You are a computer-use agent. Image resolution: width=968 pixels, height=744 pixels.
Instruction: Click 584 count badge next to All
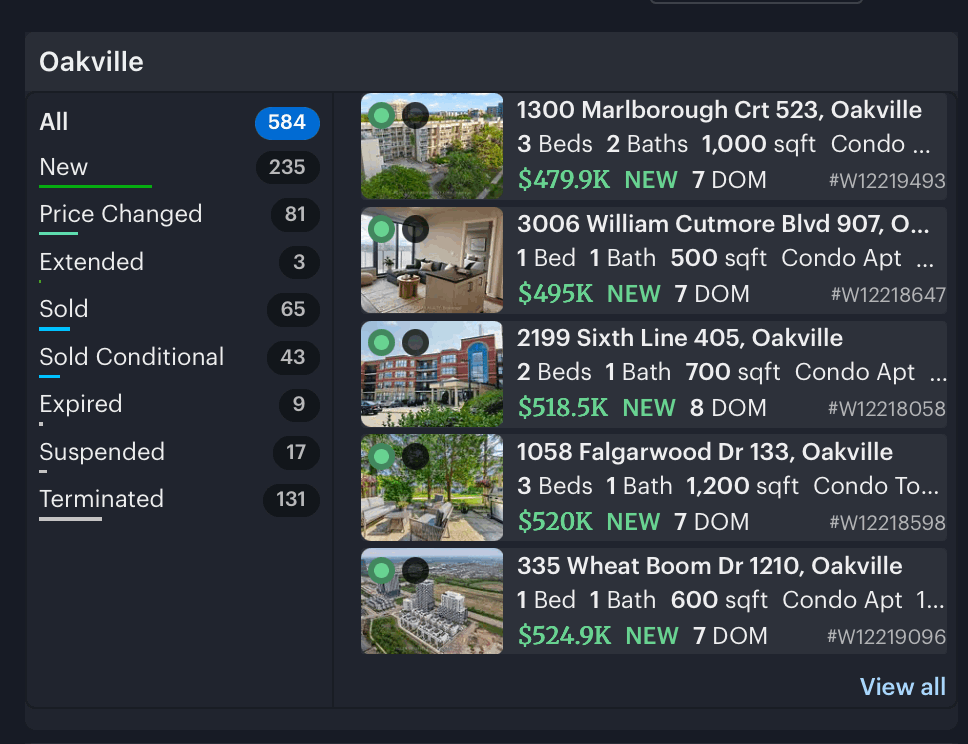pos(287,122)
